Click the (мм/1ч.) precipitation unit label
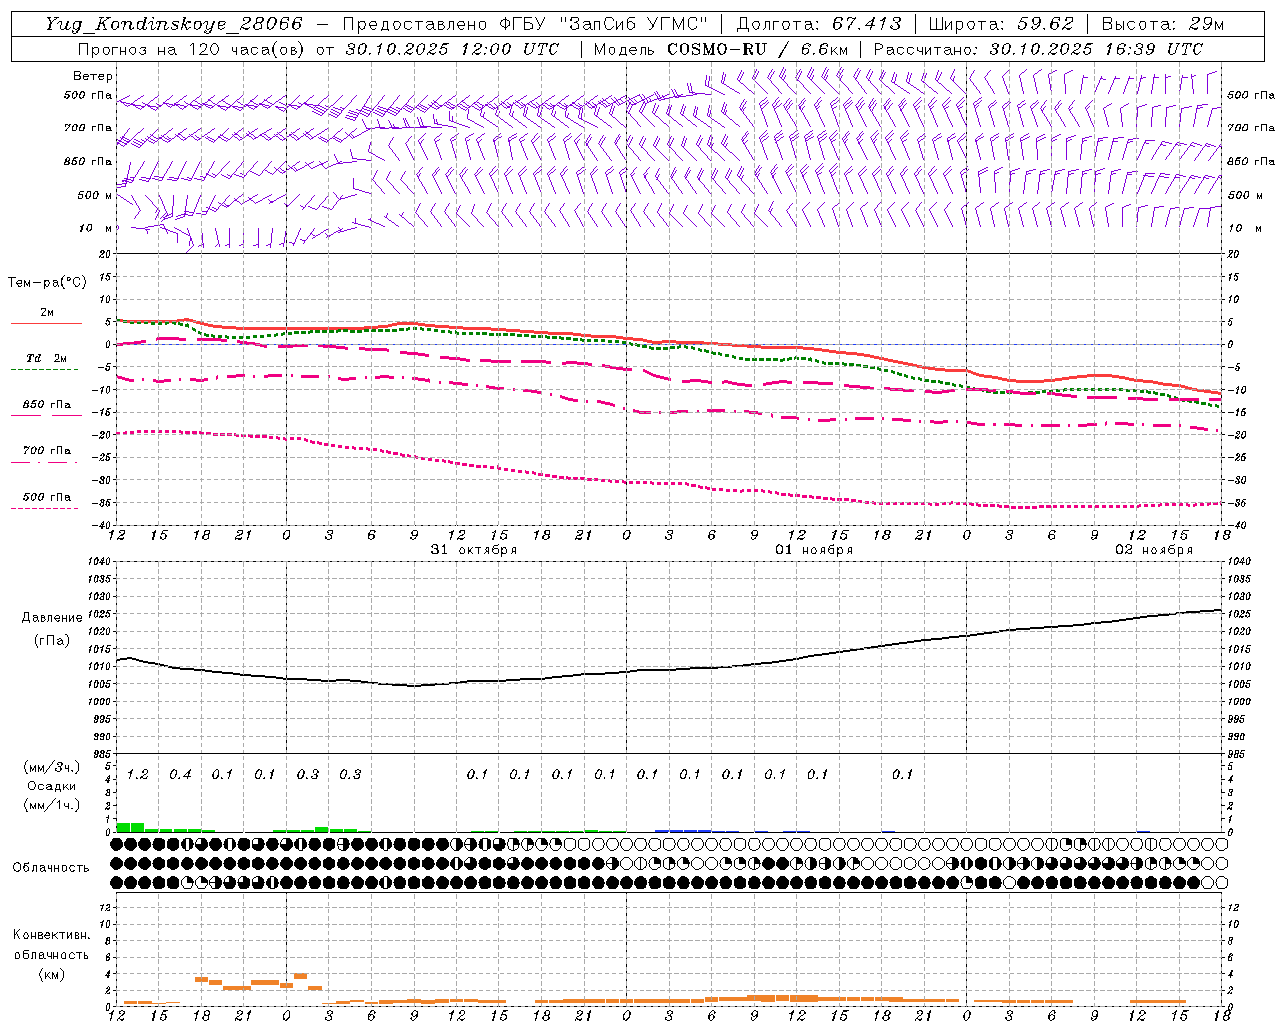This screenshot has width=1280, height=1024. point(51,805)
